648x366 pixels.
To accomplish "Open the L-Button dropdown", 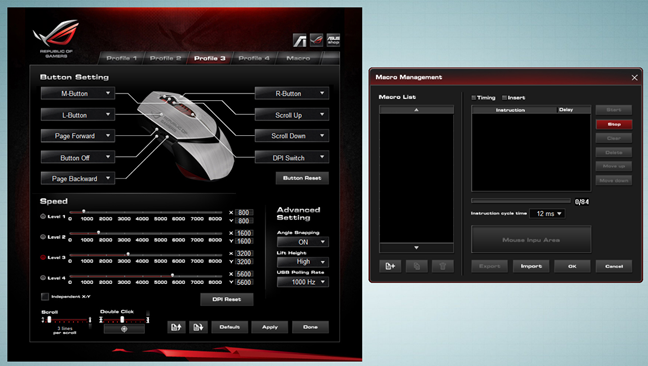I will [78, 115].
